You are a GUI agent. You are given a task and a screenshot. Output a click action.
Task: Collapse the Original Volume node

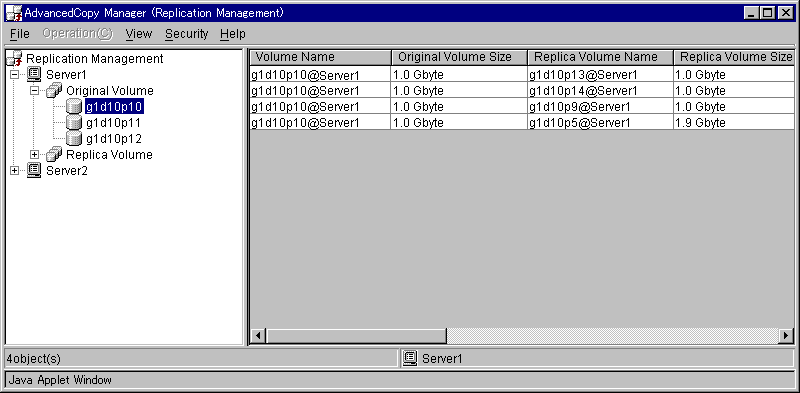(x=34, y=91)
